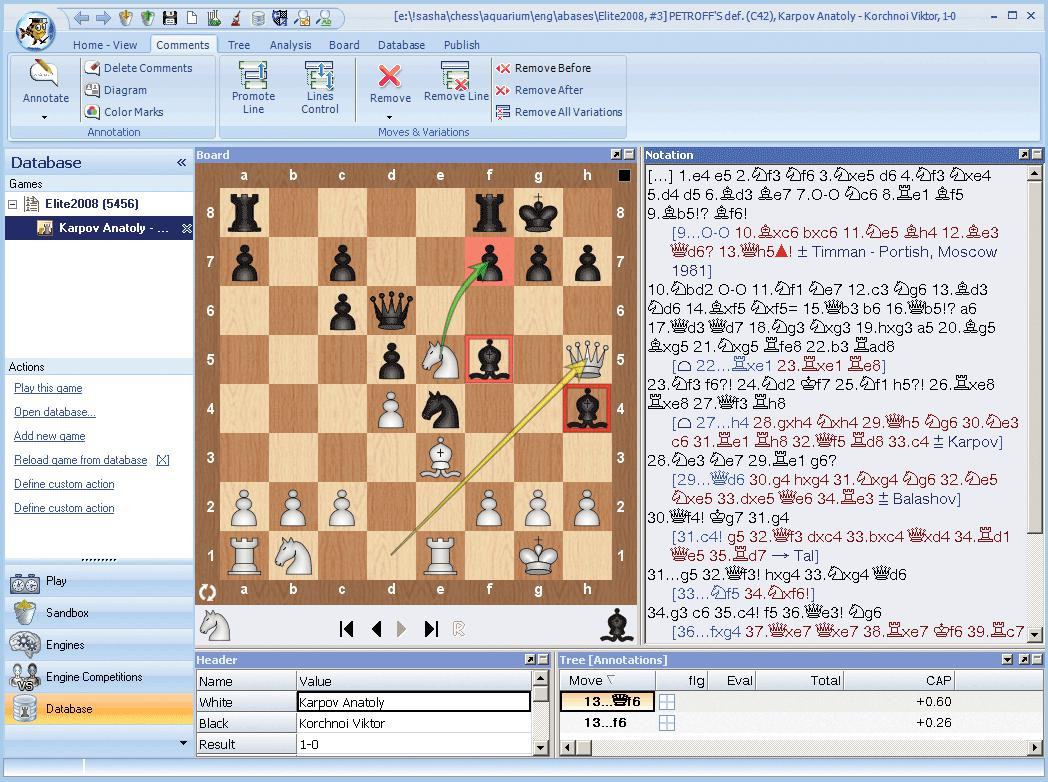The image size is (1048, 782).
Task: Switch to the Analysis ribbon tab
Action: pos(290,45)
